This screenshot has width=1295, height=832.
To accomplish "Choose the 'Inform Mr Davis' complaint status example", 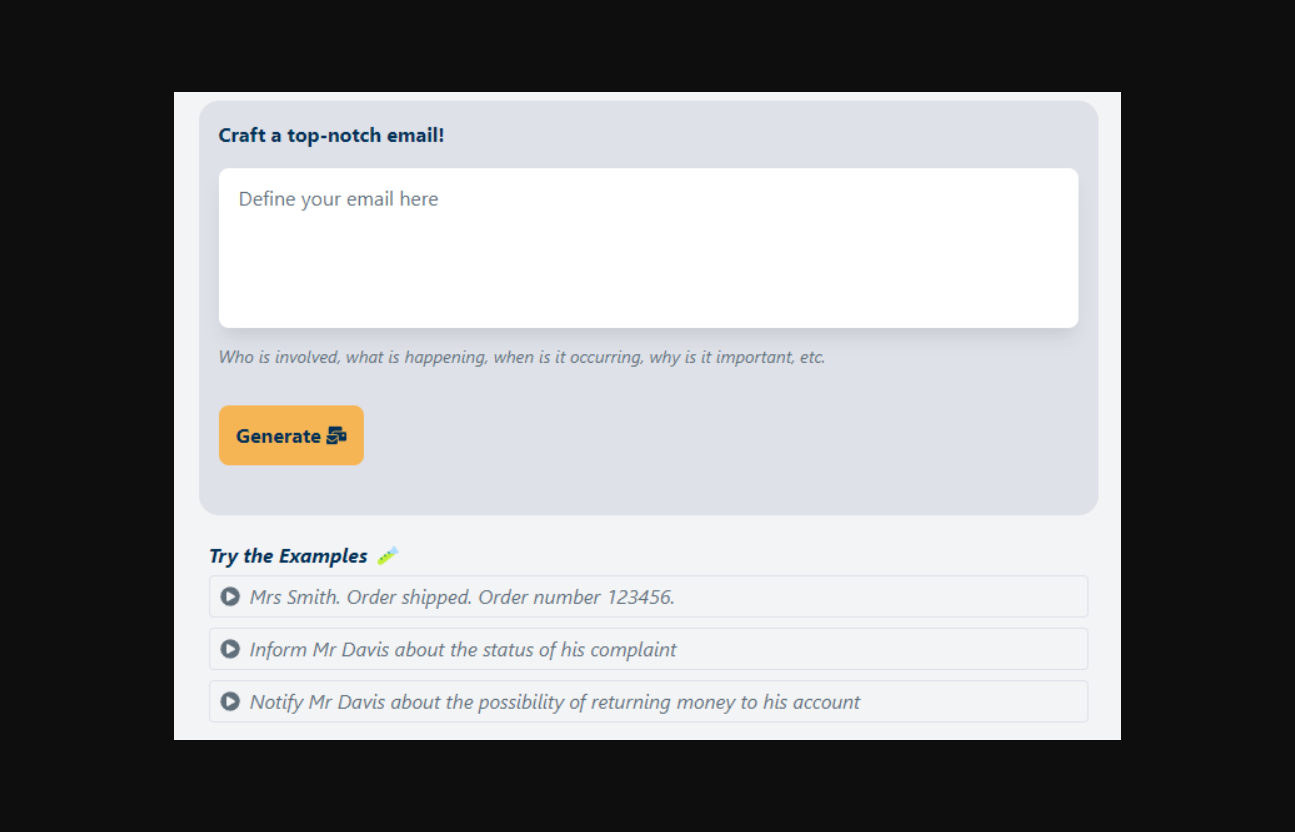I will [463, 650].
